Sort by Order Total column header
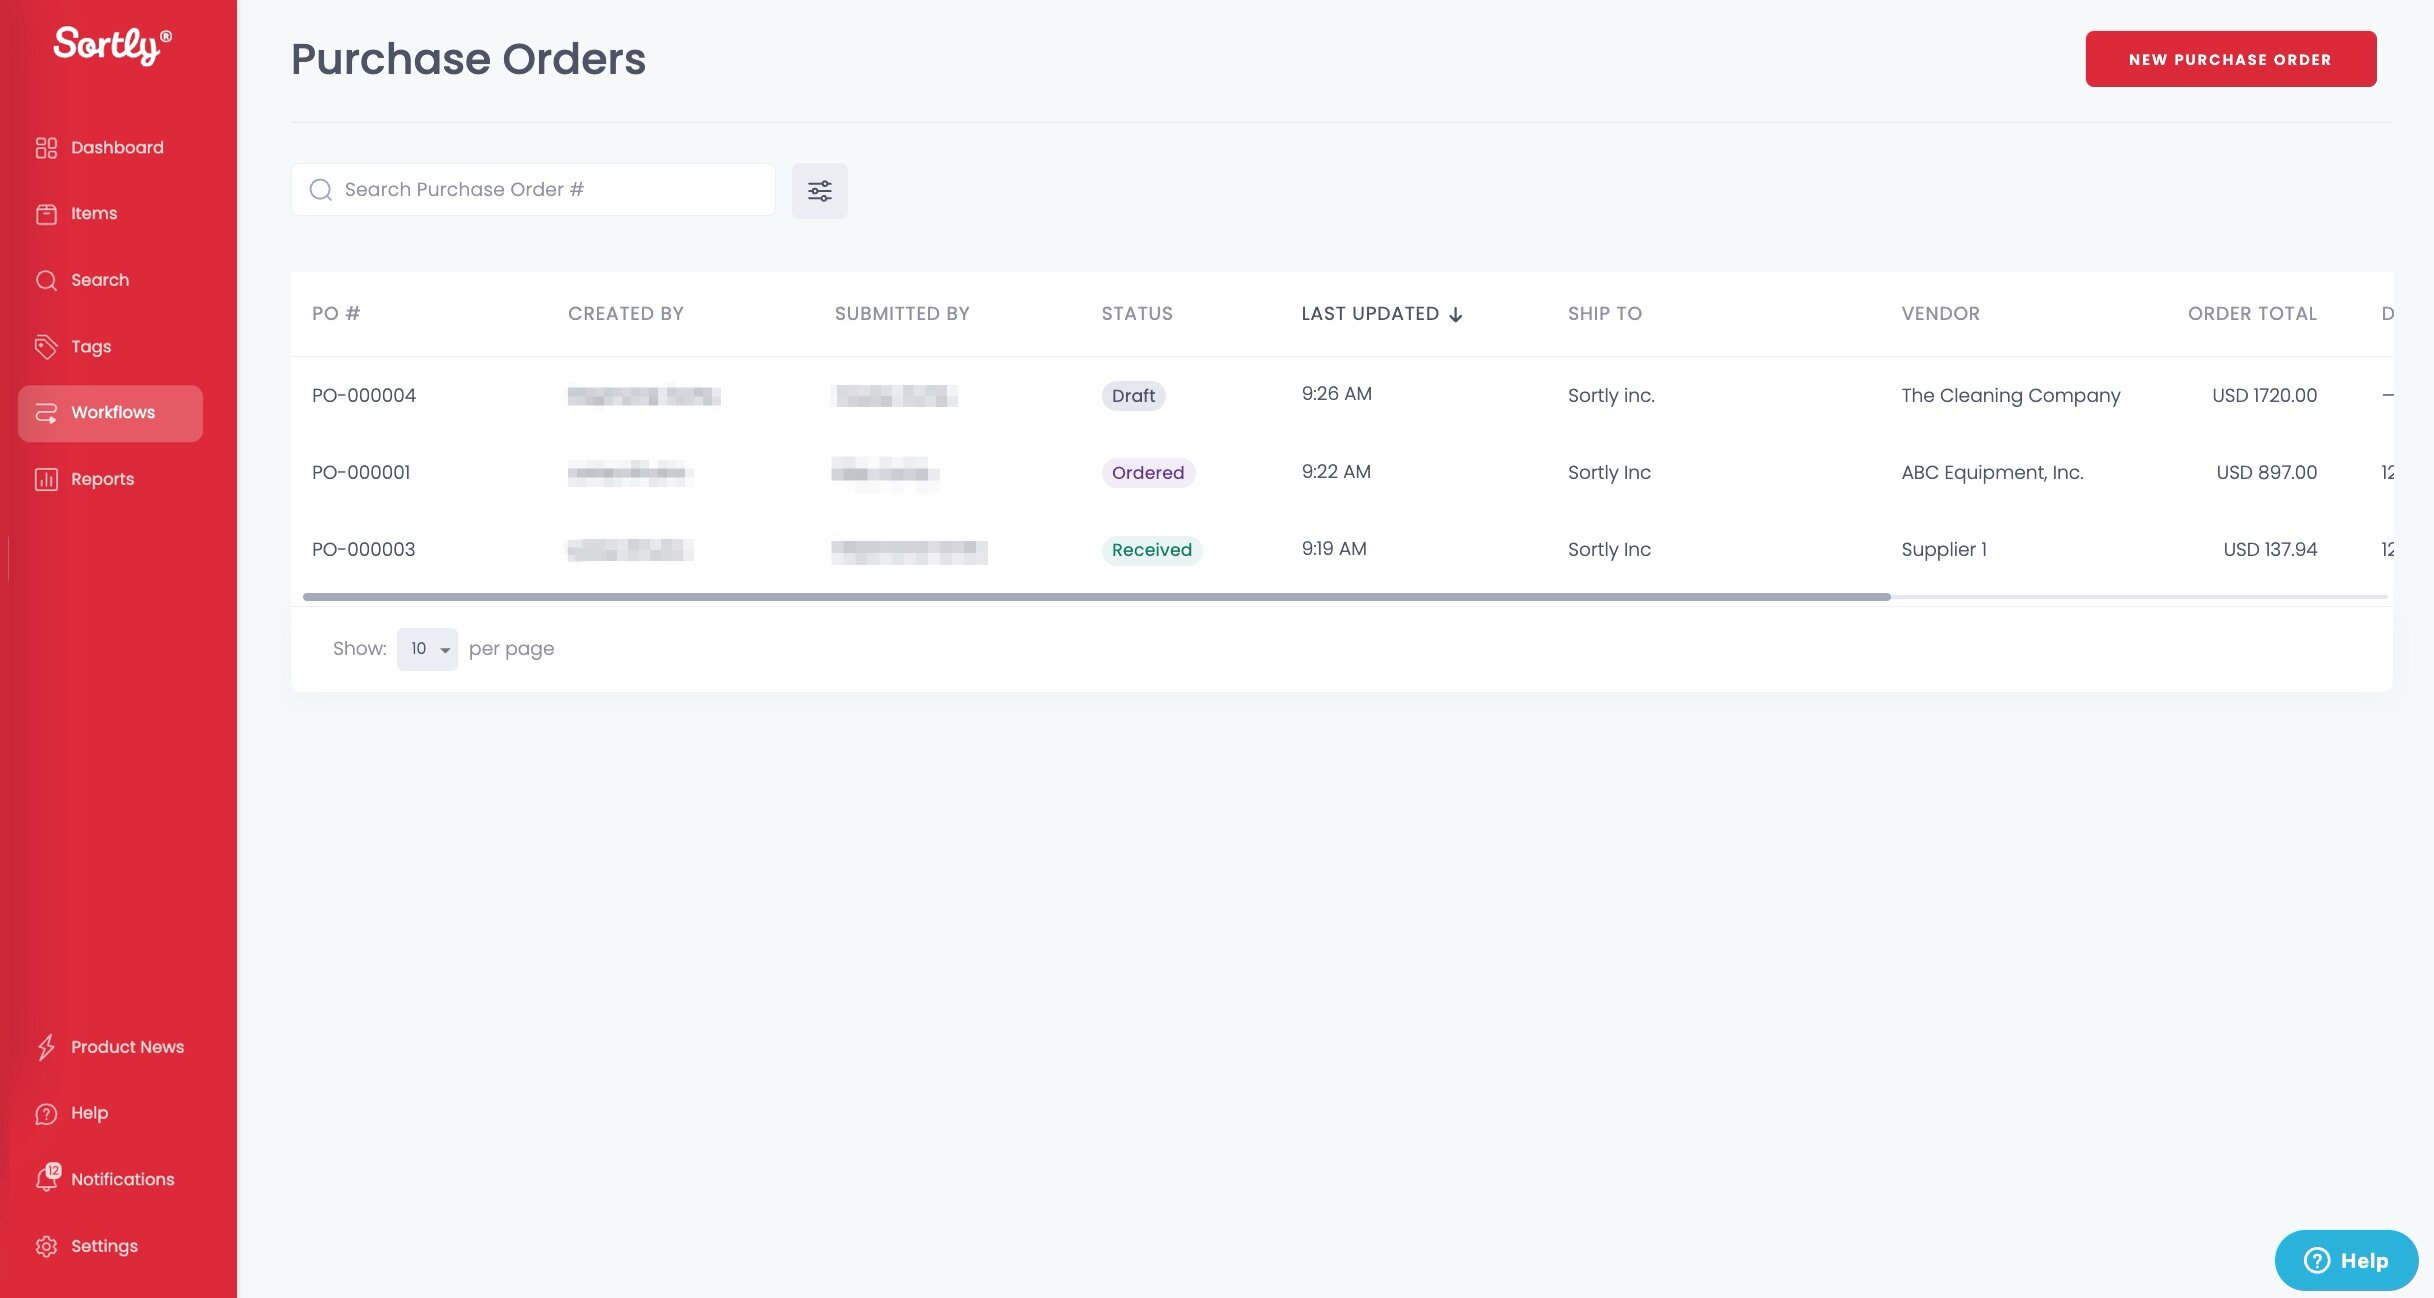This screenshot has height=1298, width=2434. [x=2251, y=314]
